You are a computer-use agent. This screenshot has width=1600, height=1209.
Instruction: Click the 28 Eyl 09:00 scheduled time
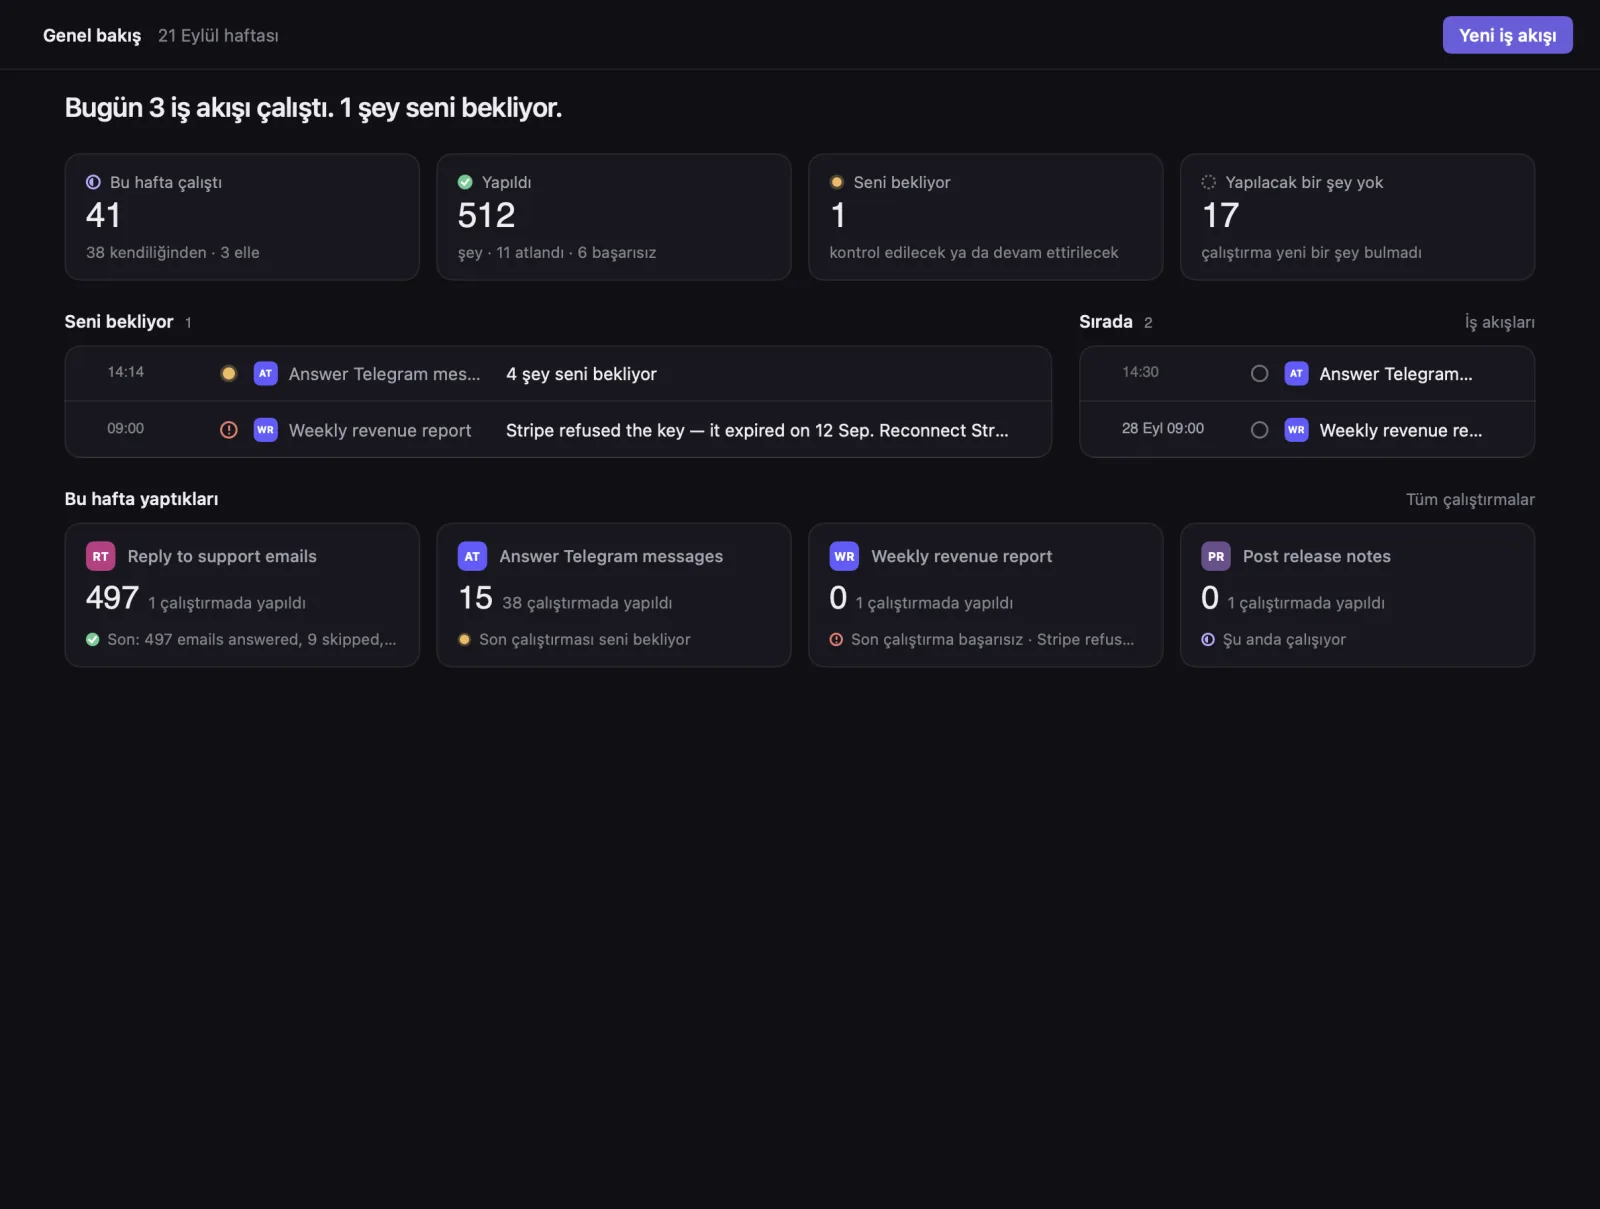tap(1163, 428)
